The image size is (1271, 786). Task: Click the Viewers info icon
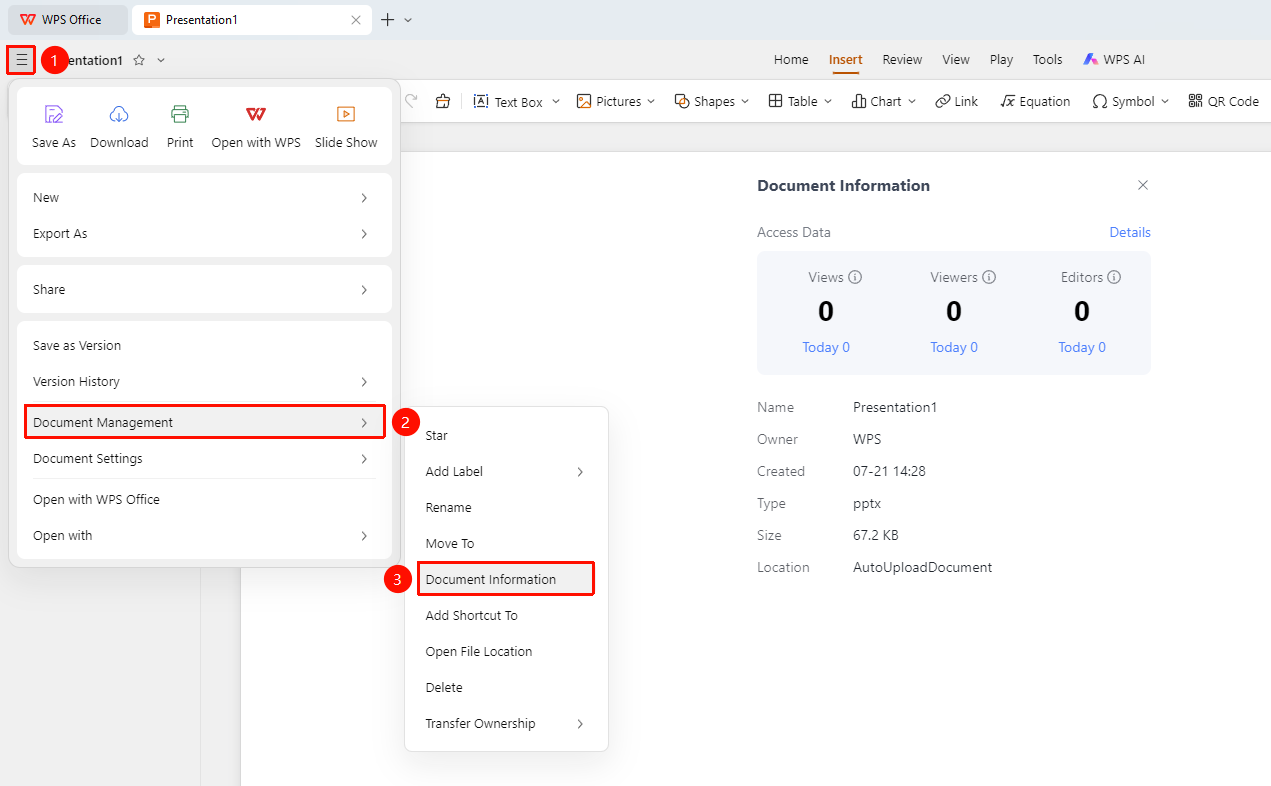coord(989,277)
